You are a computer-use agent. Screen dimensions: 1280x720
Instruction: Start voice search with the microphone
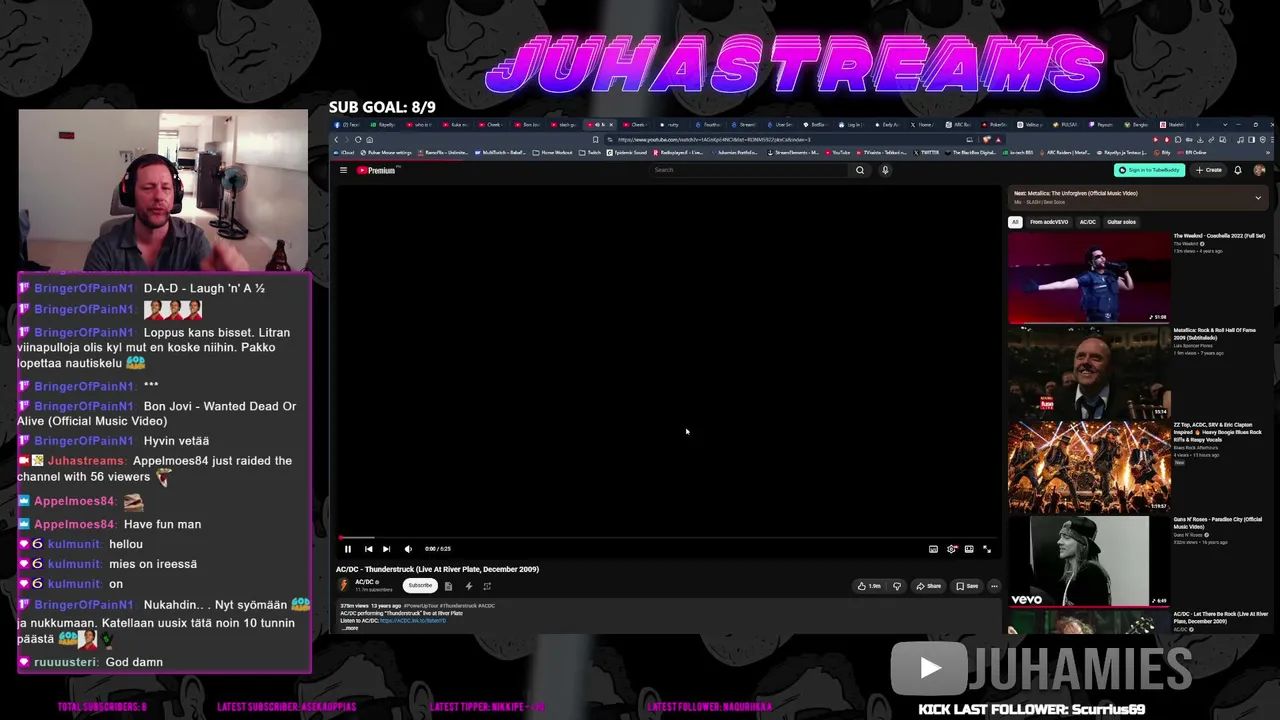coord(885,170)
